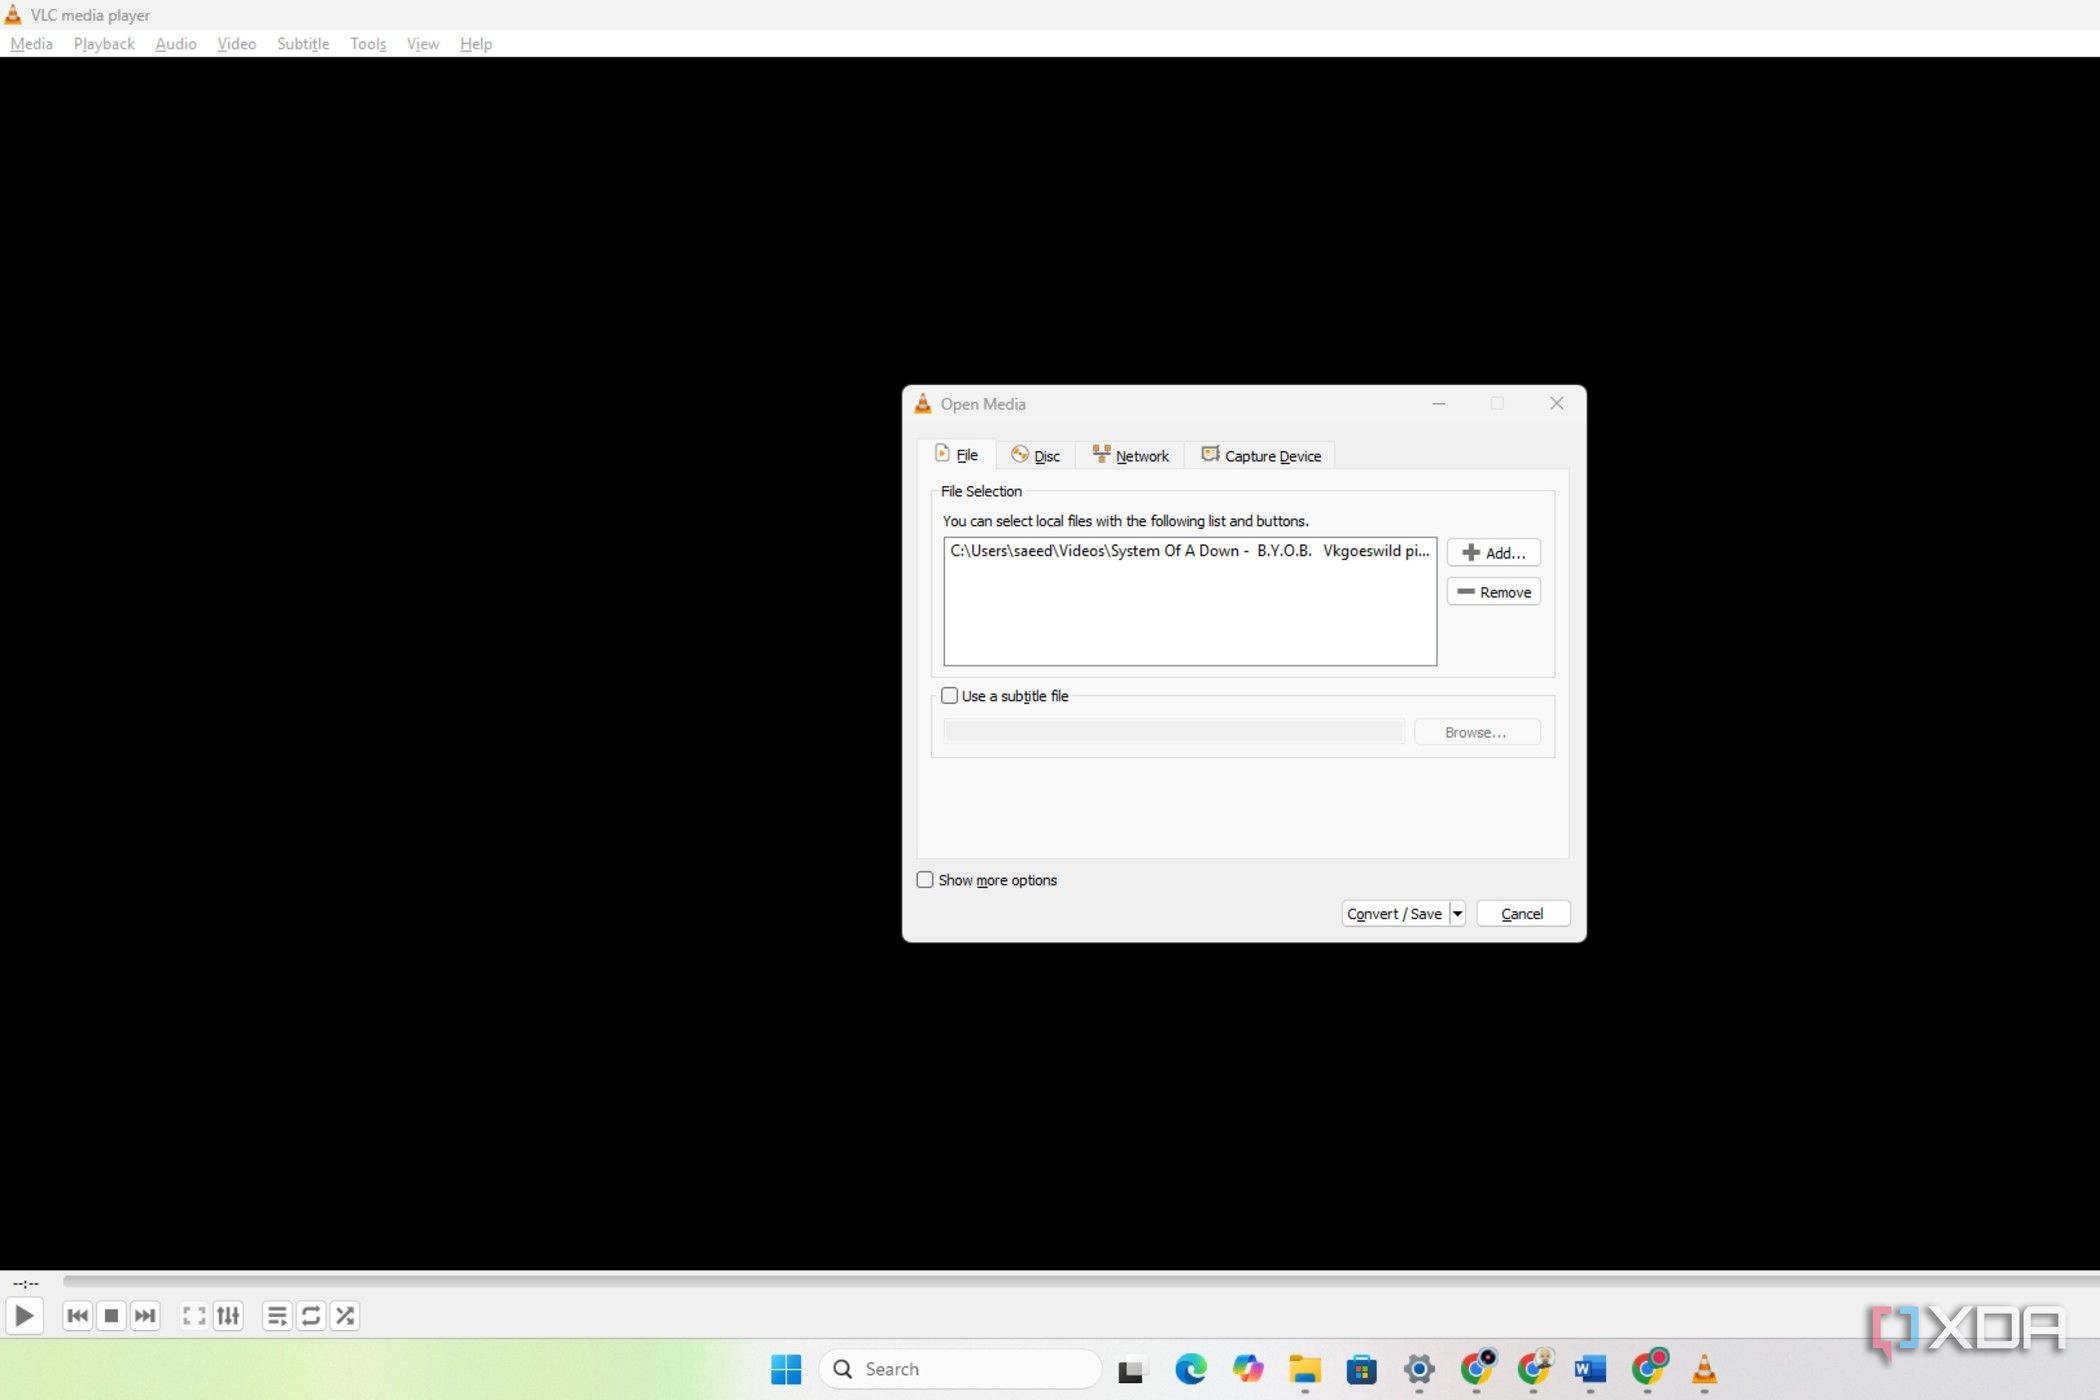Open the first Chrome icon in taskbar
Viewport: 2100px width, 1400px height.
[x=1477, y=1368]
